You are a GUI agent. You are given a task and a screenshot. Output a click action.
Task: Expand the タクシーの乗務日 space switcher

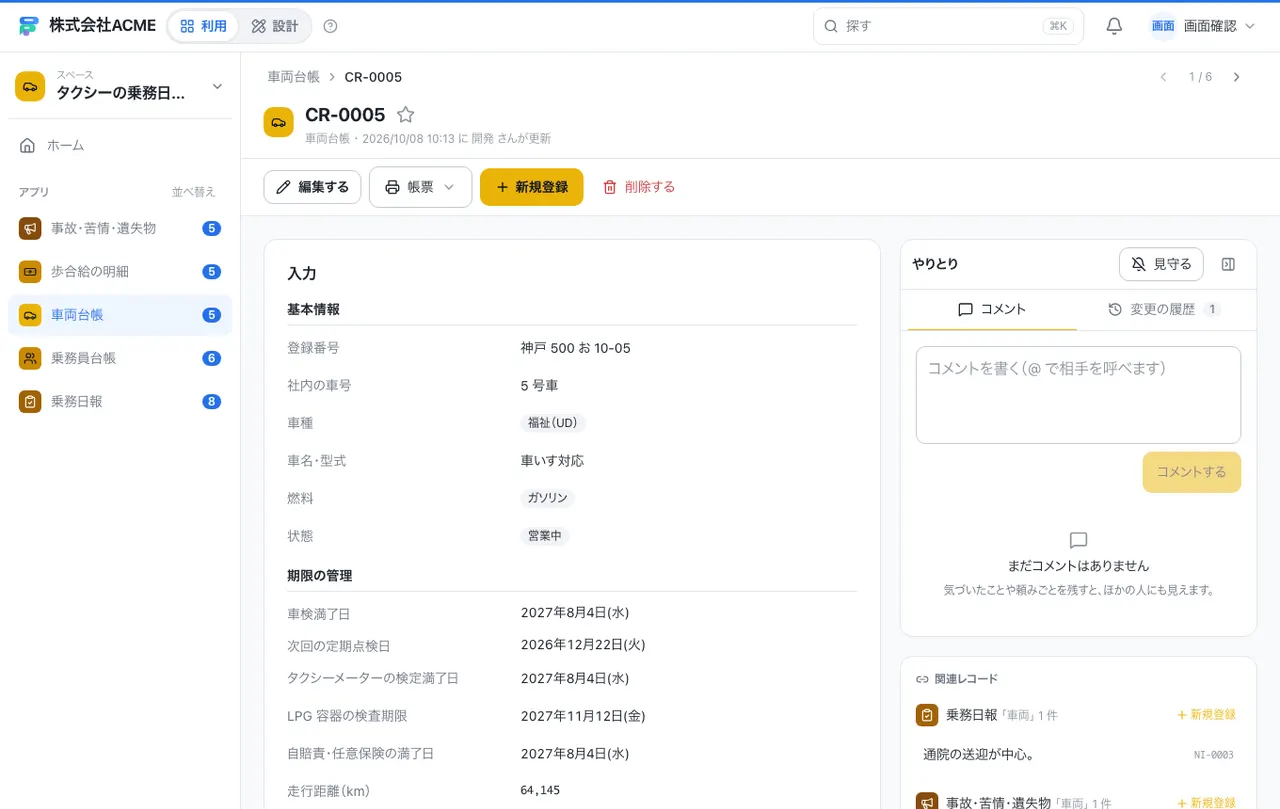click(x=120, y=87)
